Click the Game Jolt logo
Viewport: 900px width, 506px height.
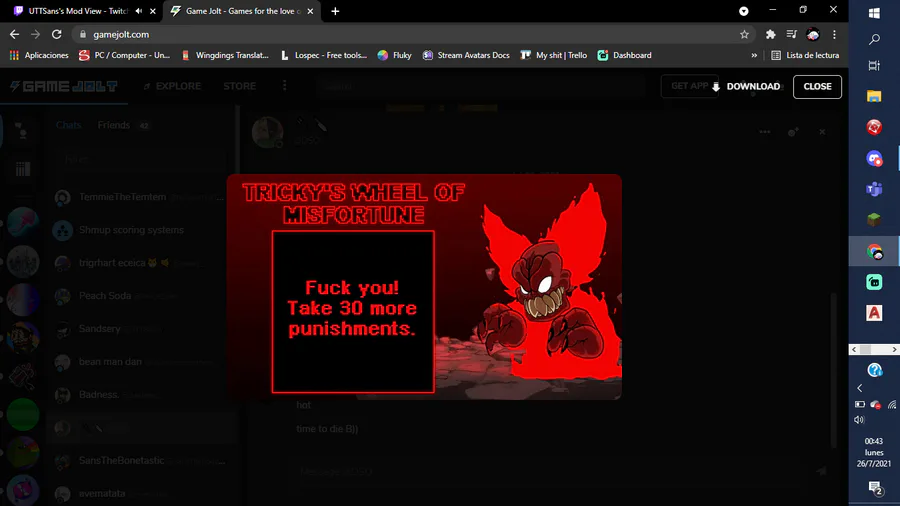[64, 86]
